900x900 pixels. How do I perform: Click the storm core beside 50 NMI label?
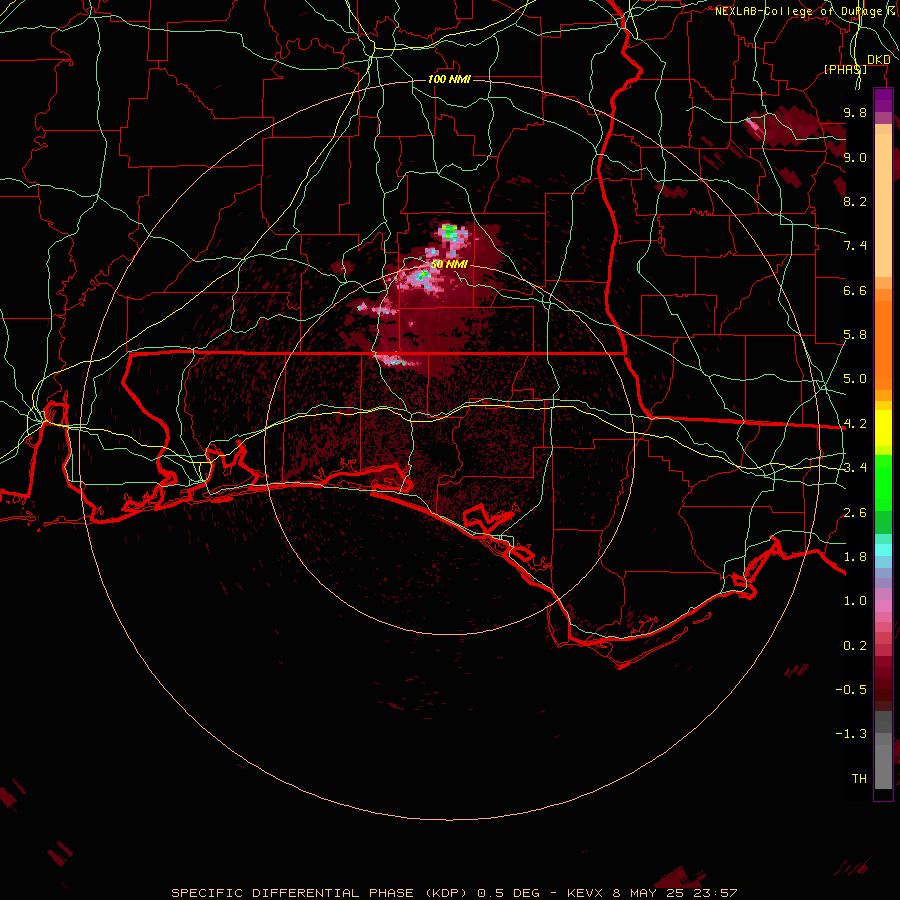point(424,276)
